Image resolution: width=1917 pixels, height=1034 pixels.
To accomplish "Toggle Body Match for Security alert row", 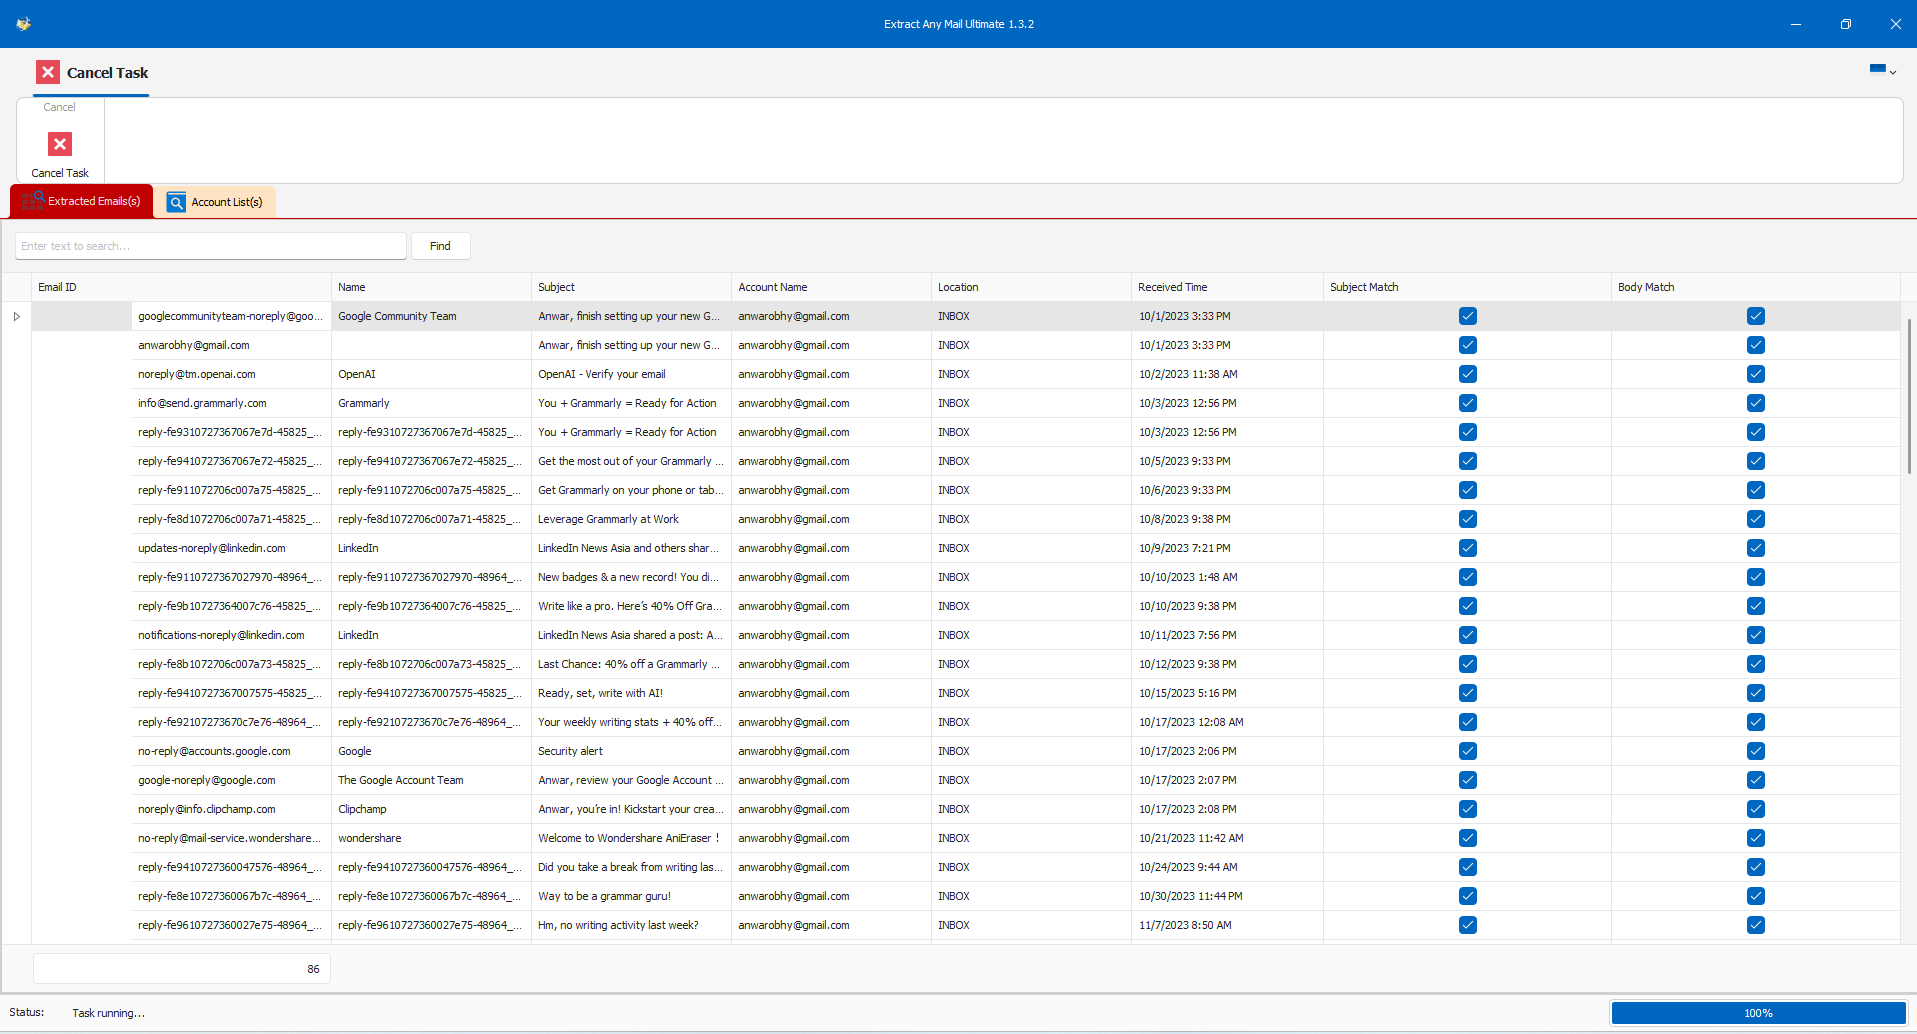I will click(1756, 751).
